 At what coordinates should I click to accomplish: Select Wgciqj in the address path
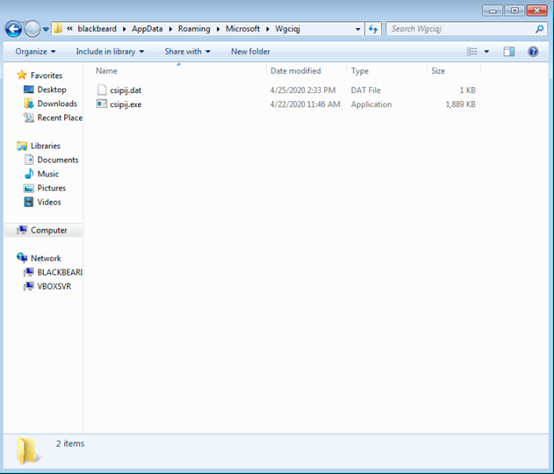coord(287,29)
